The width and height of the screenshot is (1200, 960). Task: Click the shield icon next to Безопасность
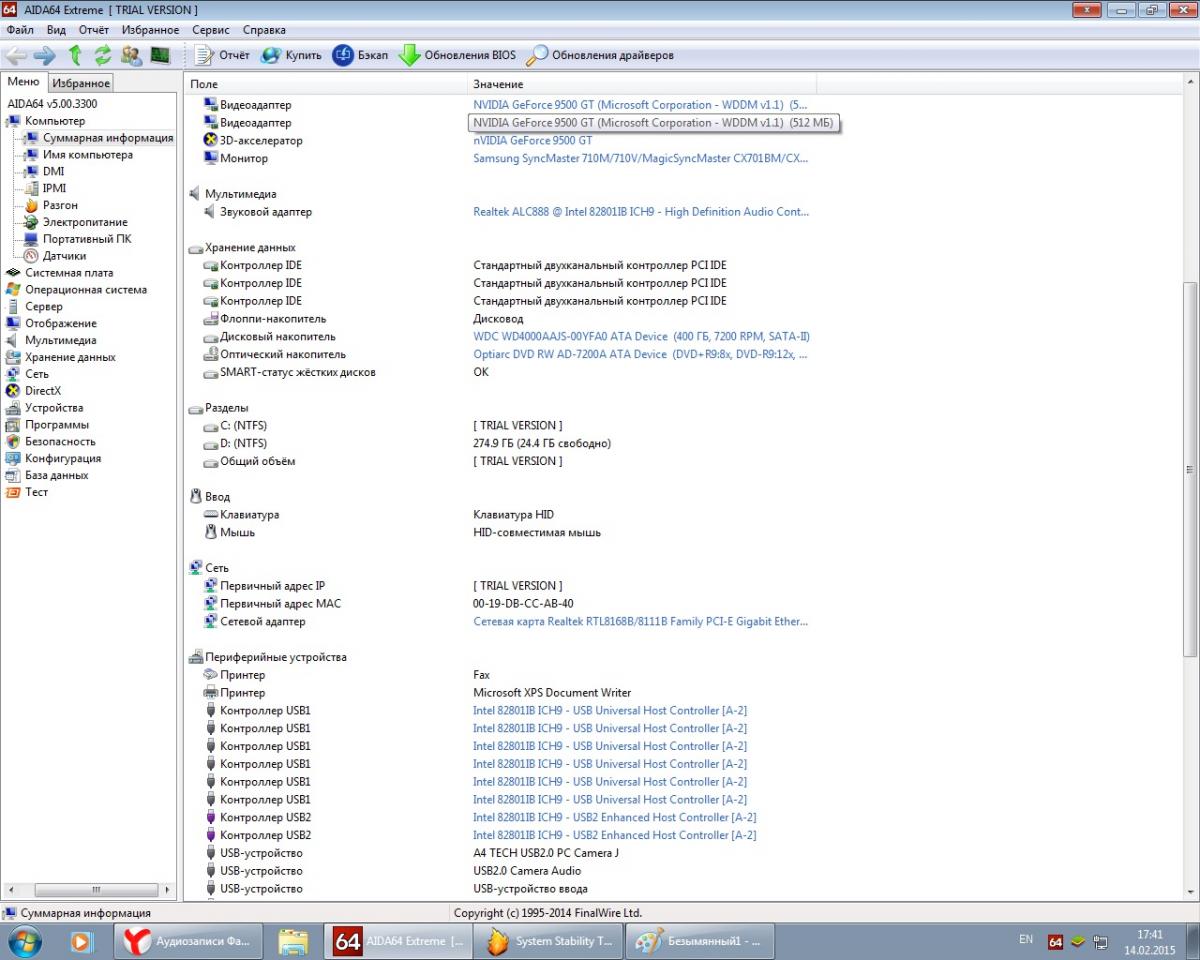[13, 442]
